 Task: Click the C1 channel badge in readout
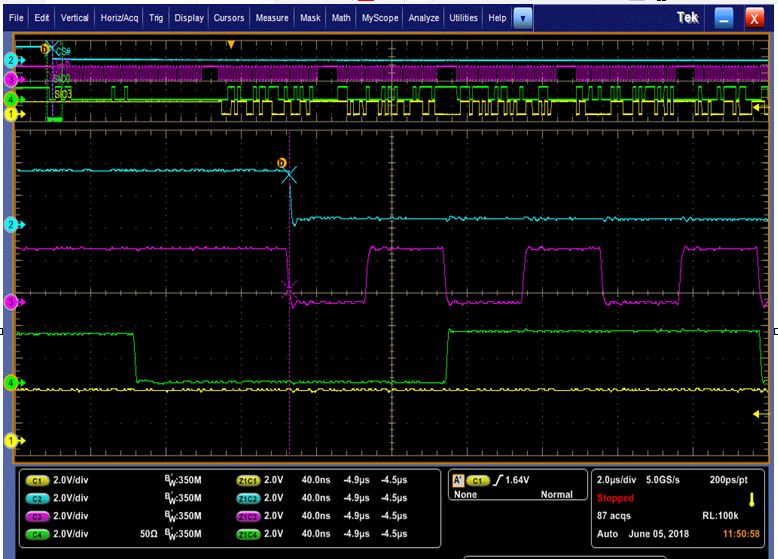tap(37, 480)
